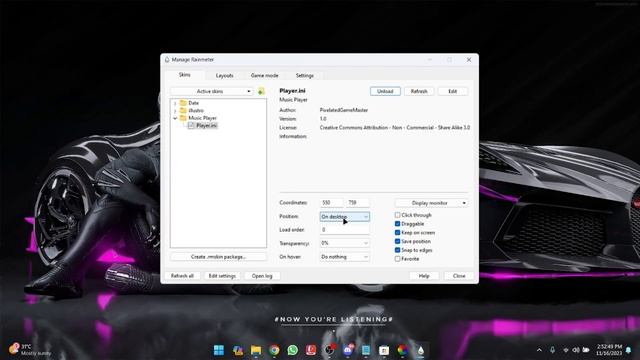
Task: Expand the Date folder in the tree
Action: (175, 103)
